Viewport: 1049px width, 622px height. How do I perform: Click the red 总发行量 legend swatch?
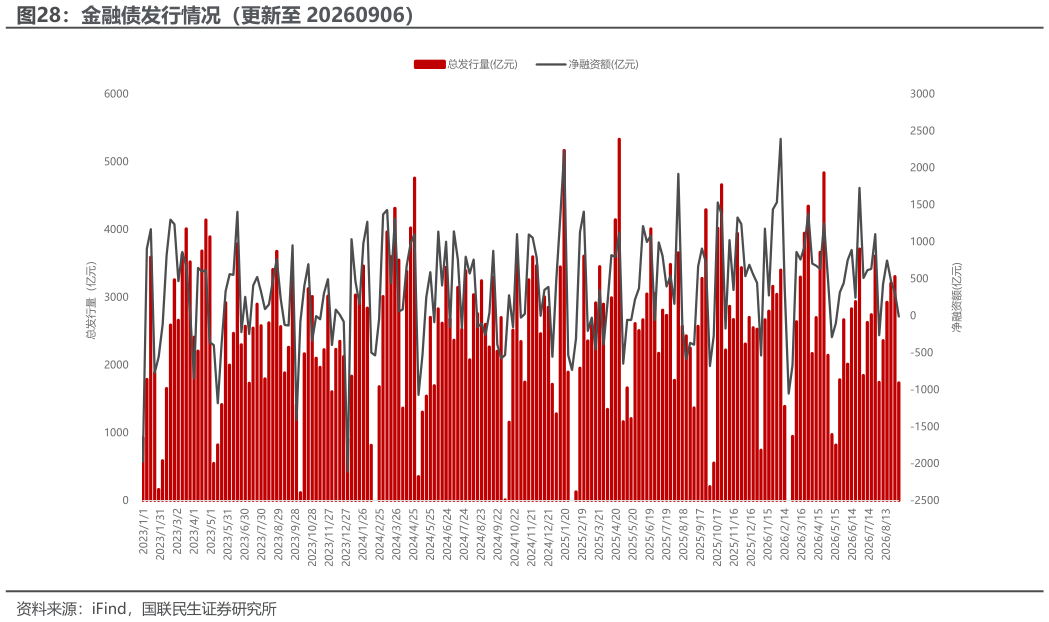(x=430, y=64)
